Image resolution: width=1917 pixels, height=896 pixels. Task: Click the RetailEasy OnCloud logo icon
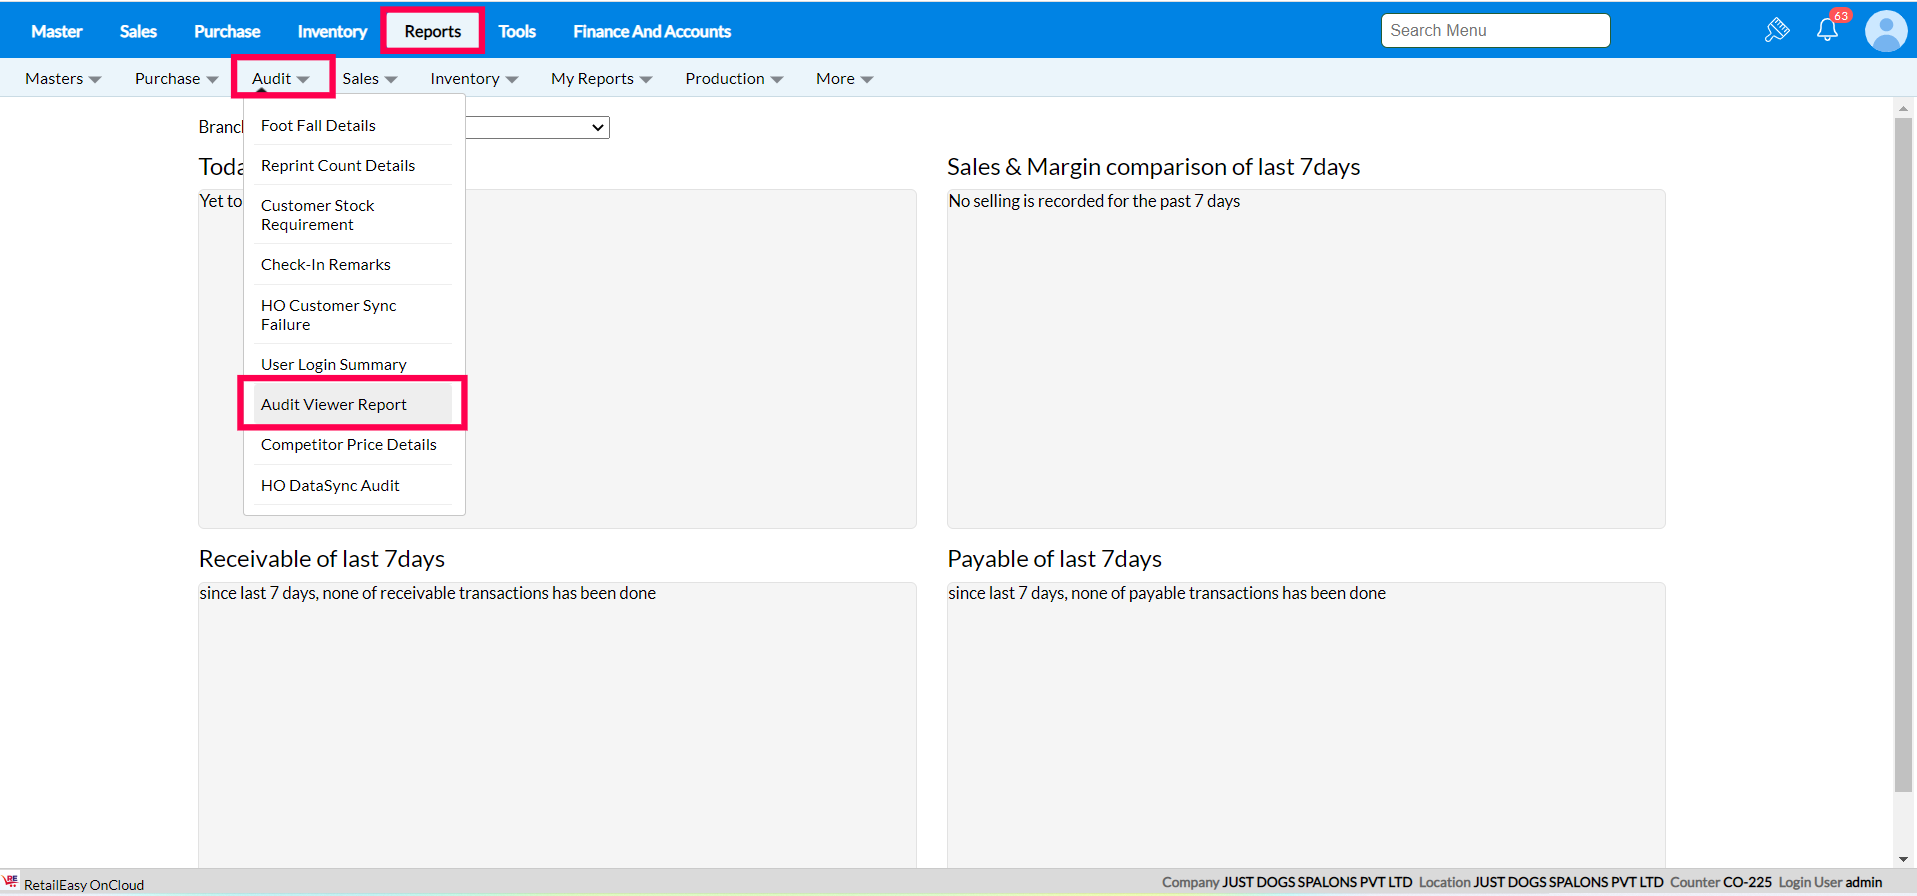pos(11,882)
